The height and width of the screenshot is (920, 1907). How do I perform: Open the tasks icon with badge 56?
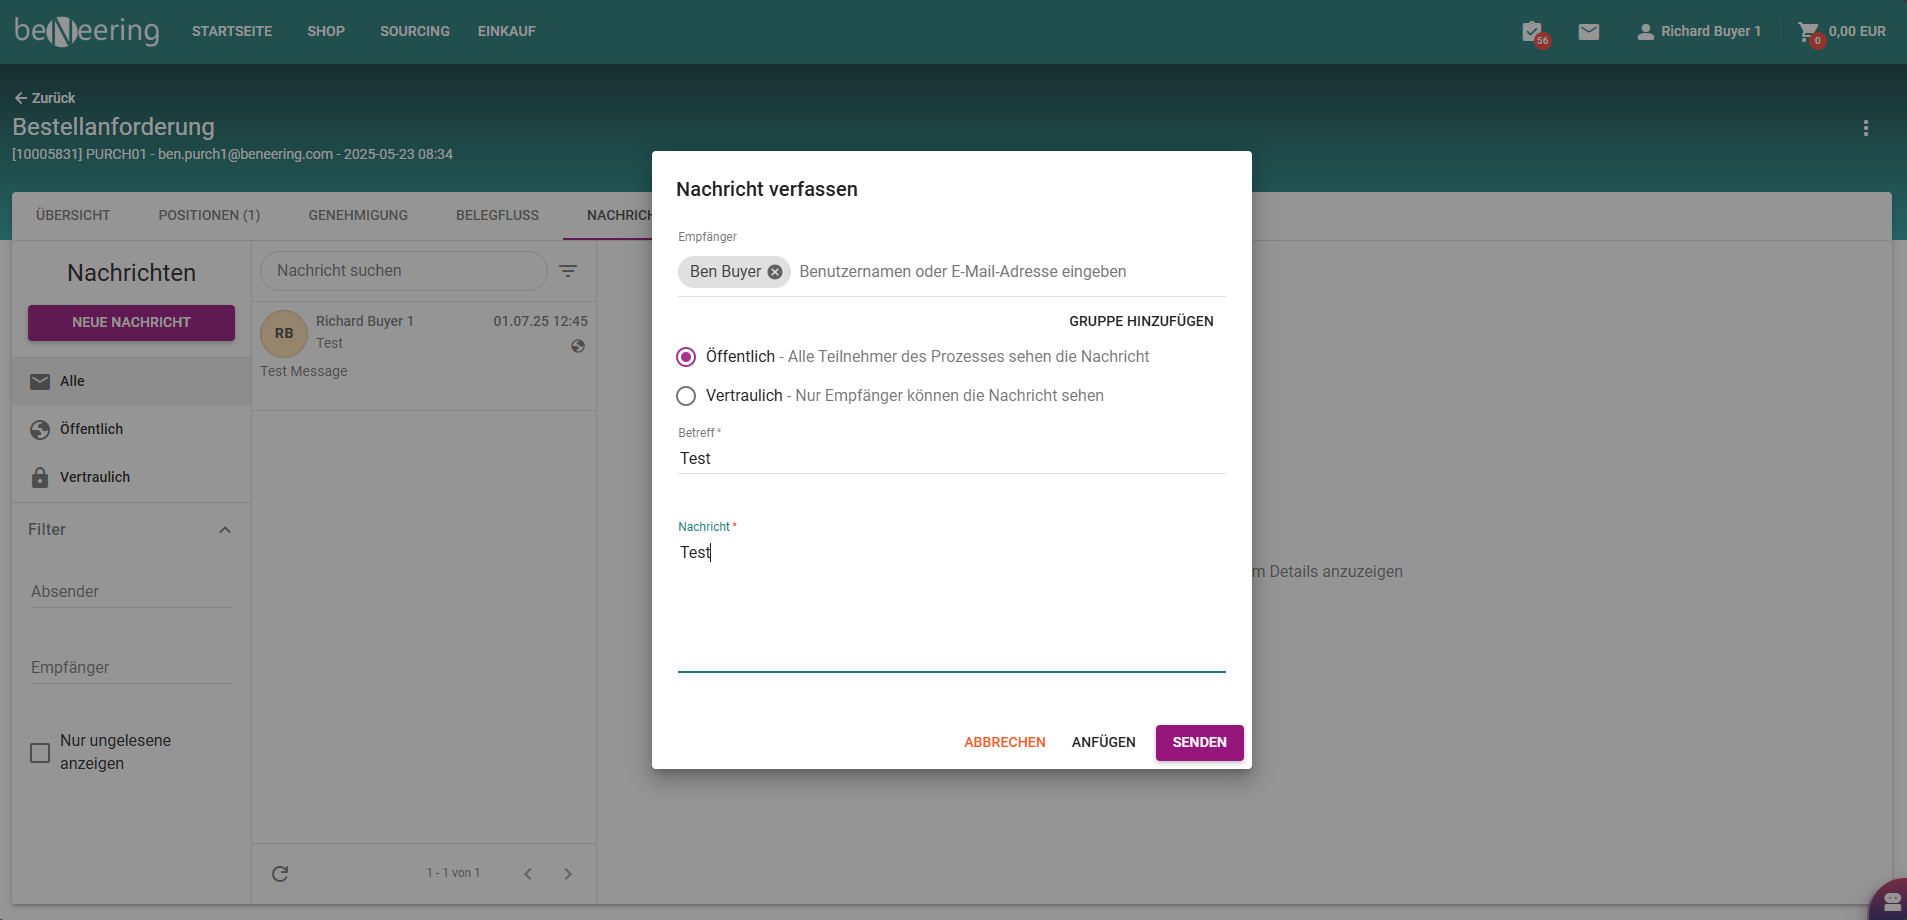1531,32
